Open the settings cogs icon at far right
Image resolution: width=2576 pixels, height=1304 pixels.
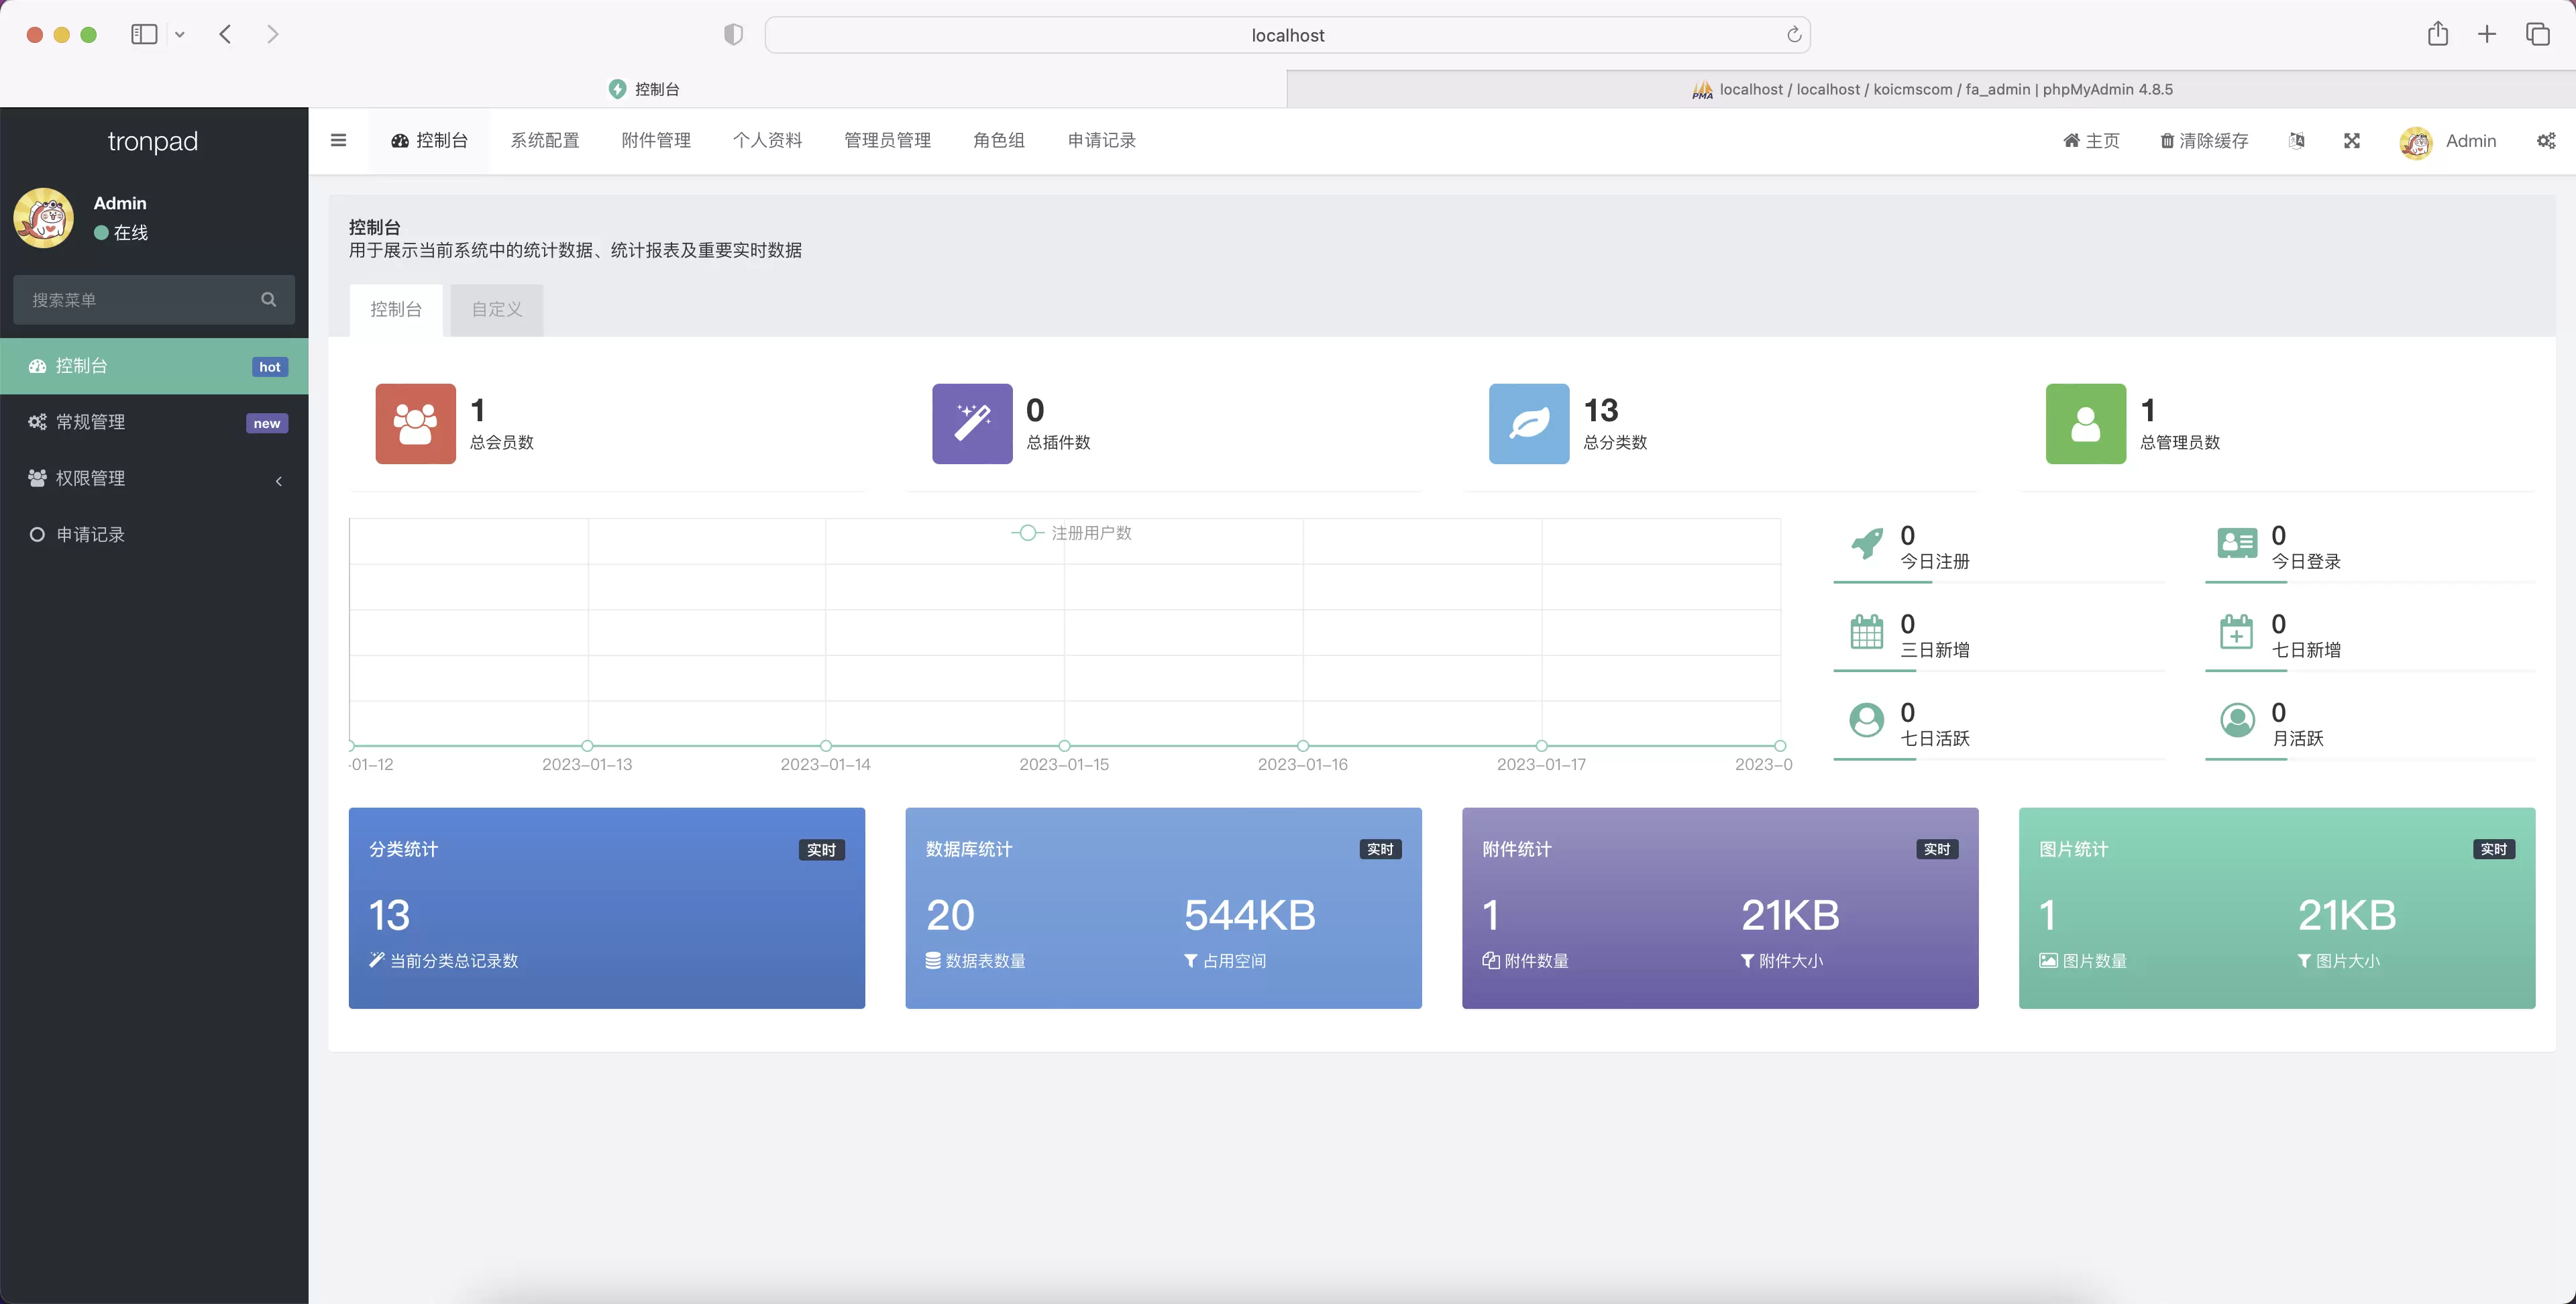point(2546,141)
